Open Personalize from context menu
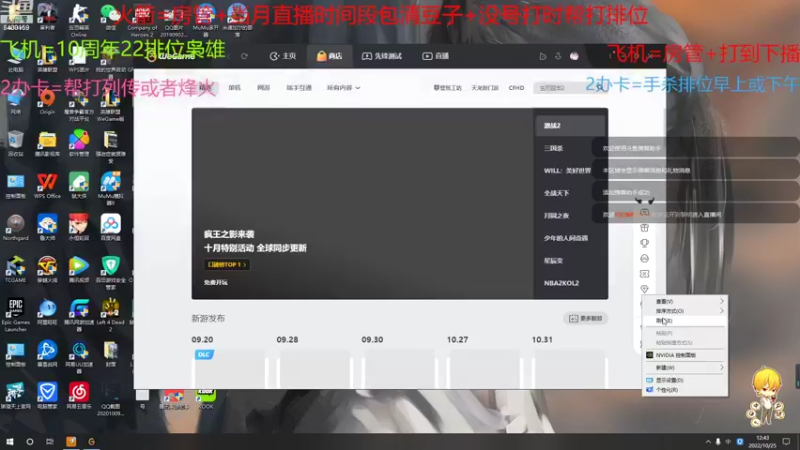Screen dimensions: 800x450 [x=685, y=390]
